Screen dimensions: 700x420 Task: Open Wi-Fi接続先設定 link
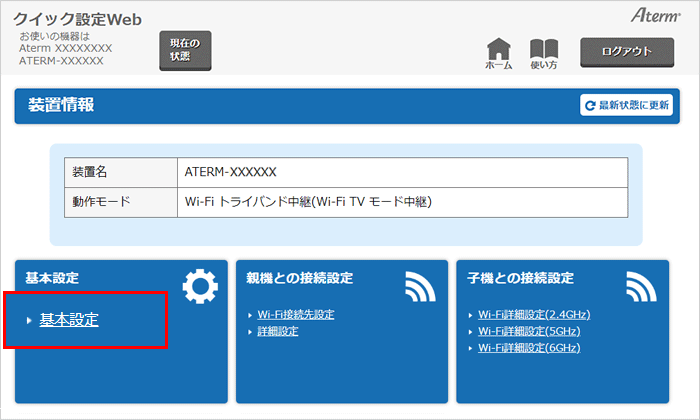(296, 315)
